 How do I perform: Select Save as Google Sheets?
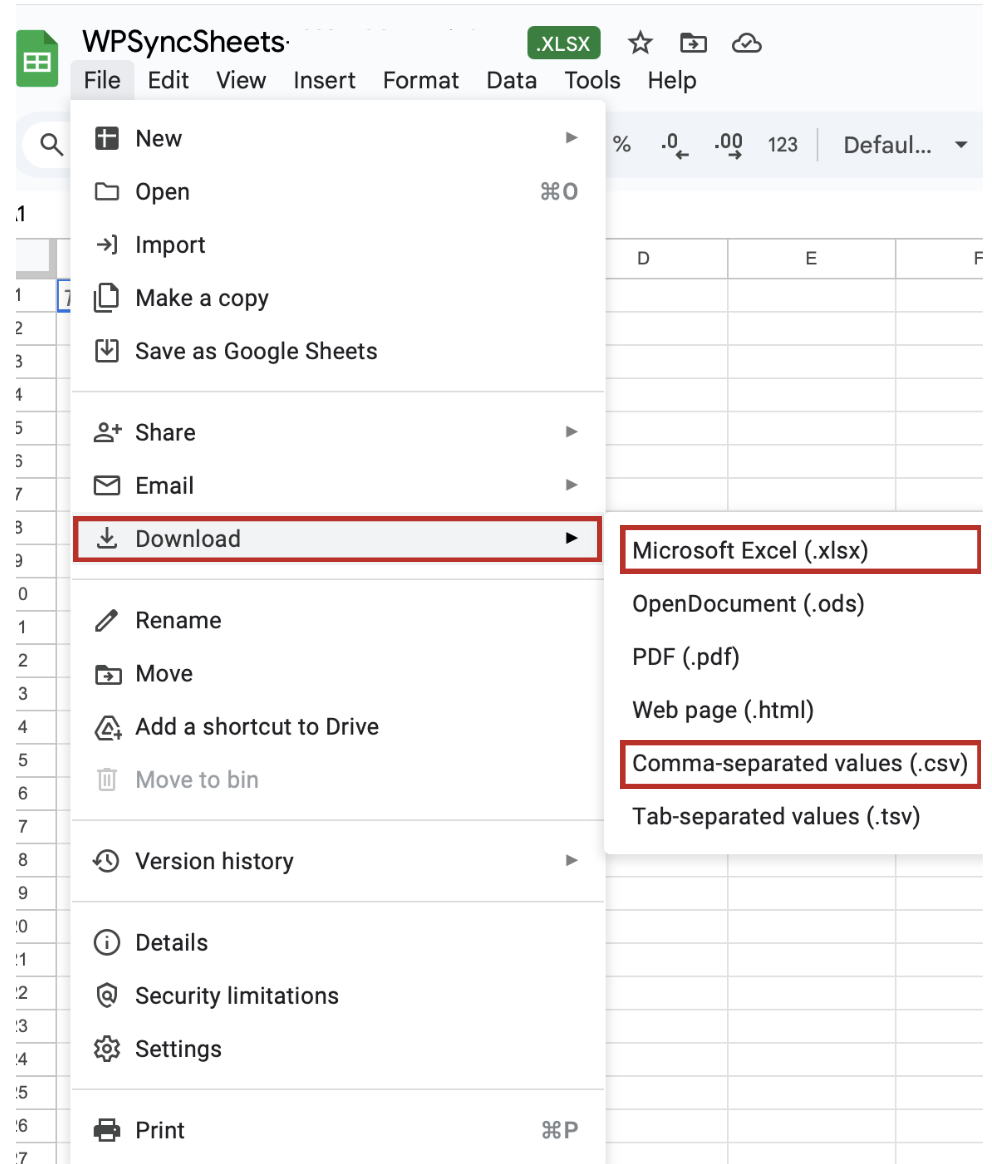coord(257,351)
